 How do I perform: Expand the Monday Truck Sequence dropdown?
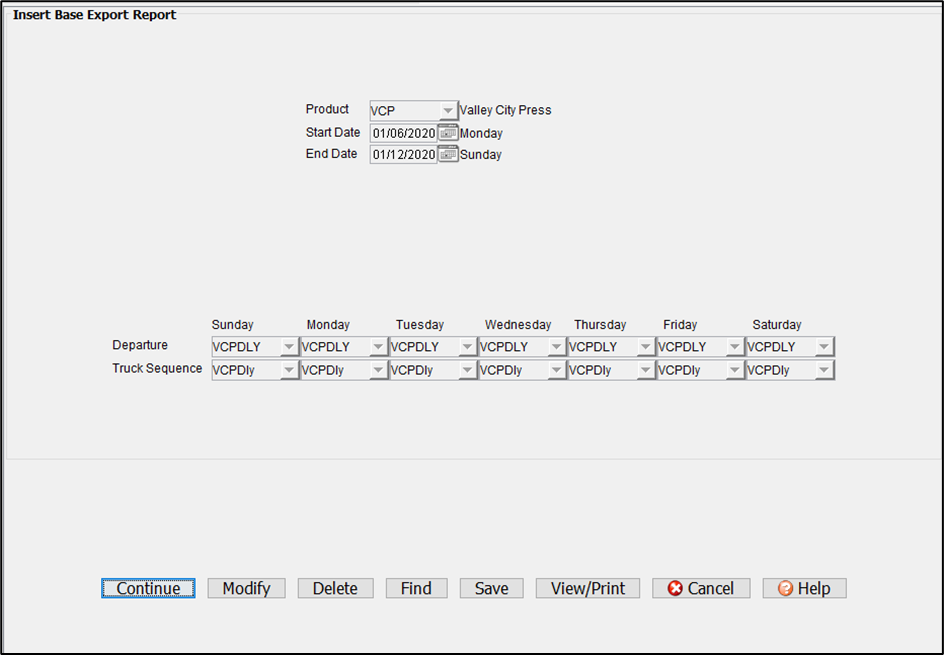pyautogui.click(x=378, y=370)
